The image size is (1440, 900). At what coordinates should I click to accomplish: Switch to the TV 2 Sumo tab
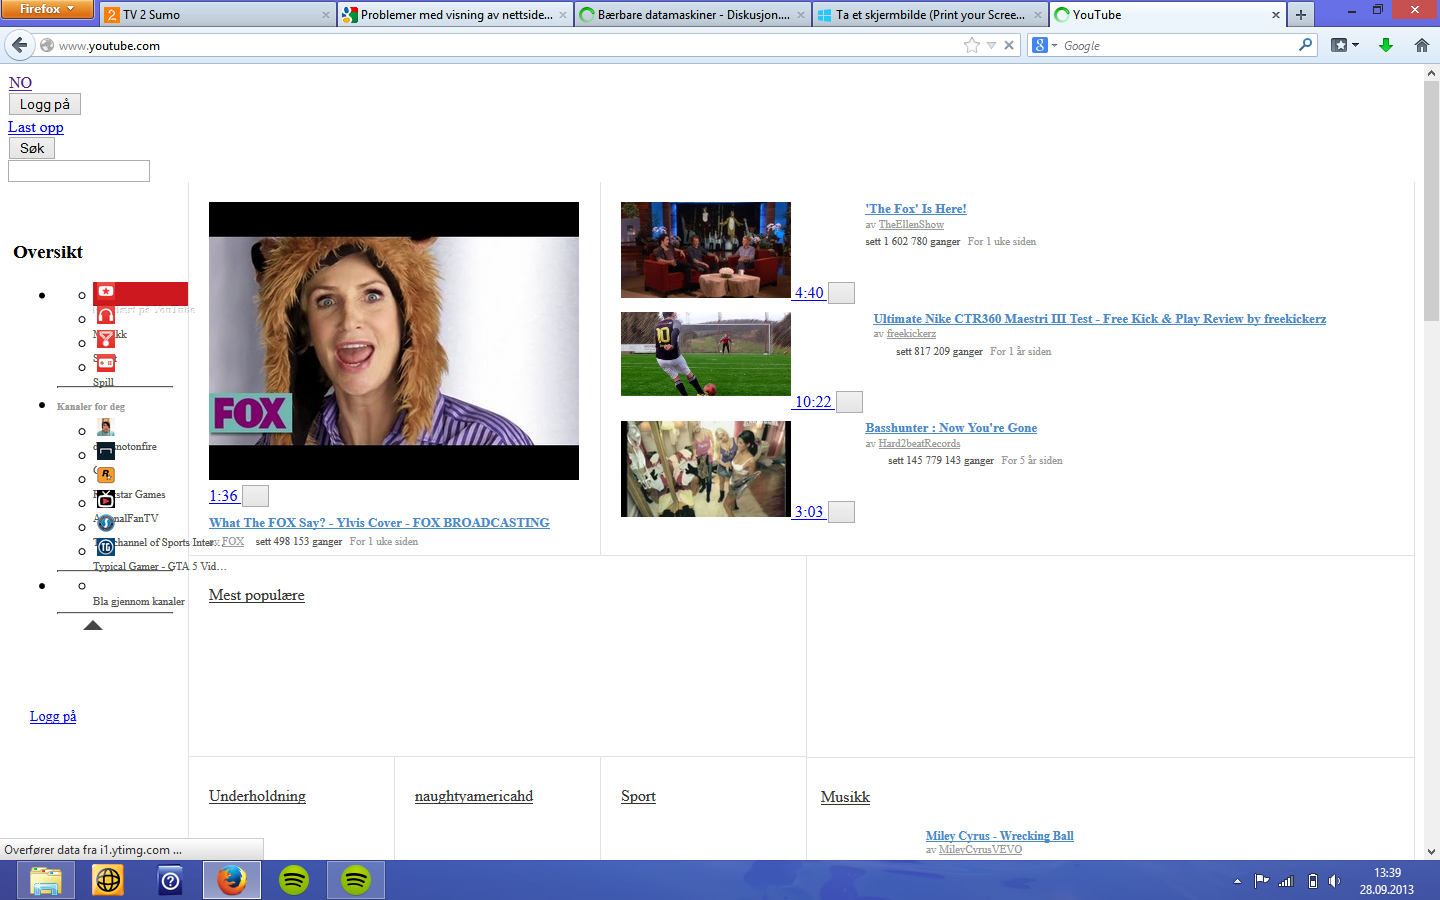pyautogui.click(x=215, y=15)
